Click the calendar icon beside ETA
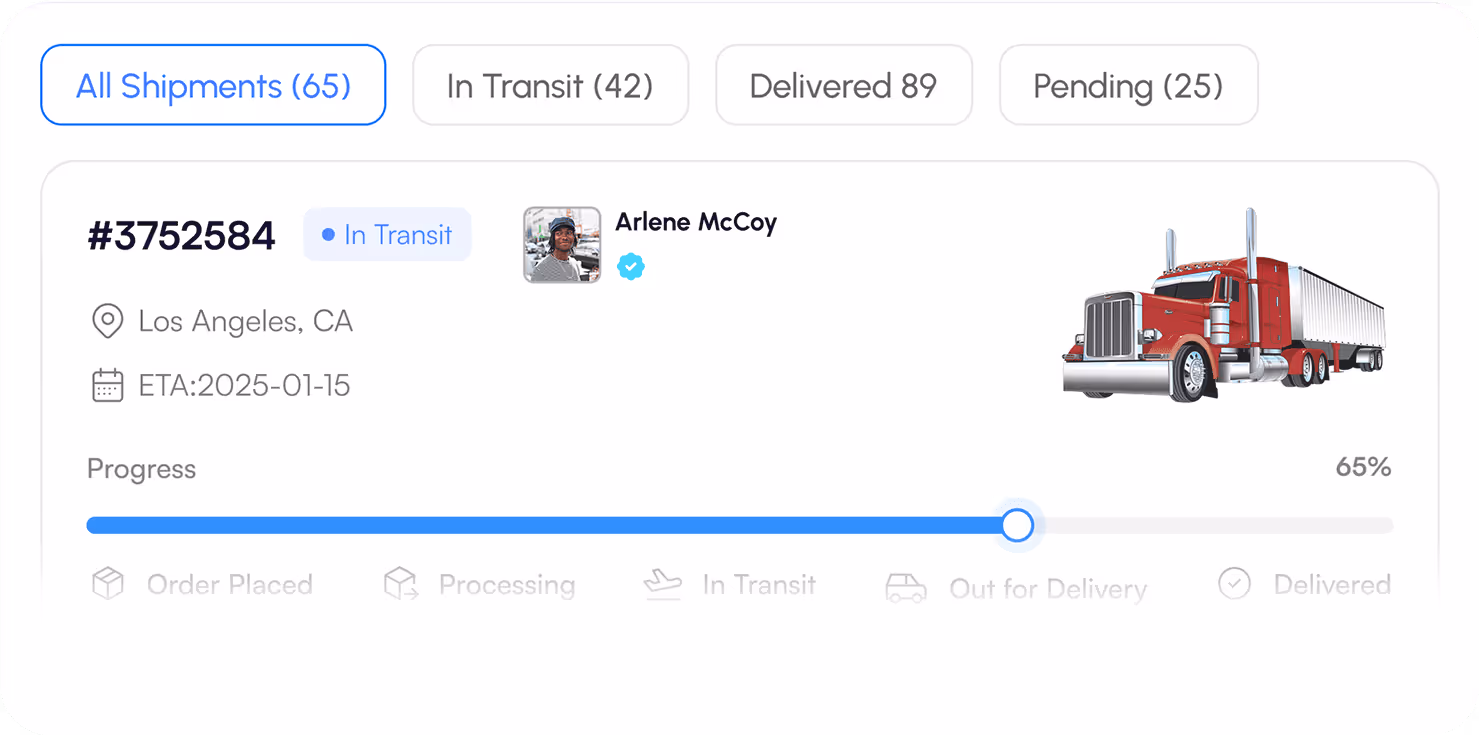 [107, 386]
